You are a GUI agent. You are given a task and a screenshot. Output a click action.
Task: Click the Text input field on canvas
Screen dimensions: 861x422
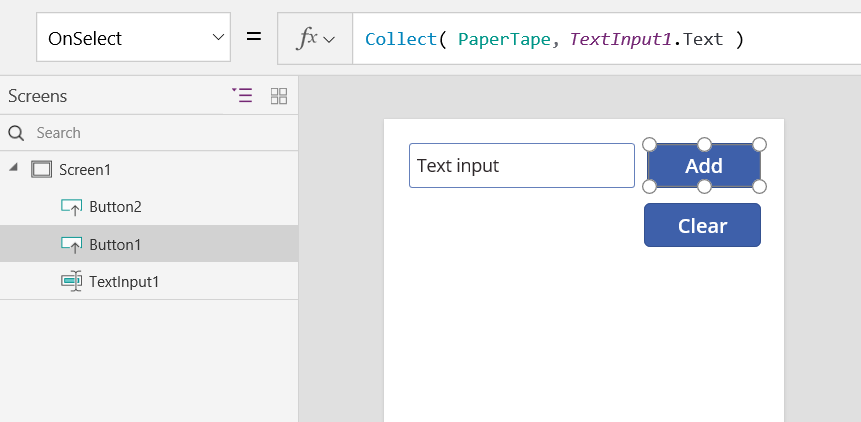tap(522, 165)
